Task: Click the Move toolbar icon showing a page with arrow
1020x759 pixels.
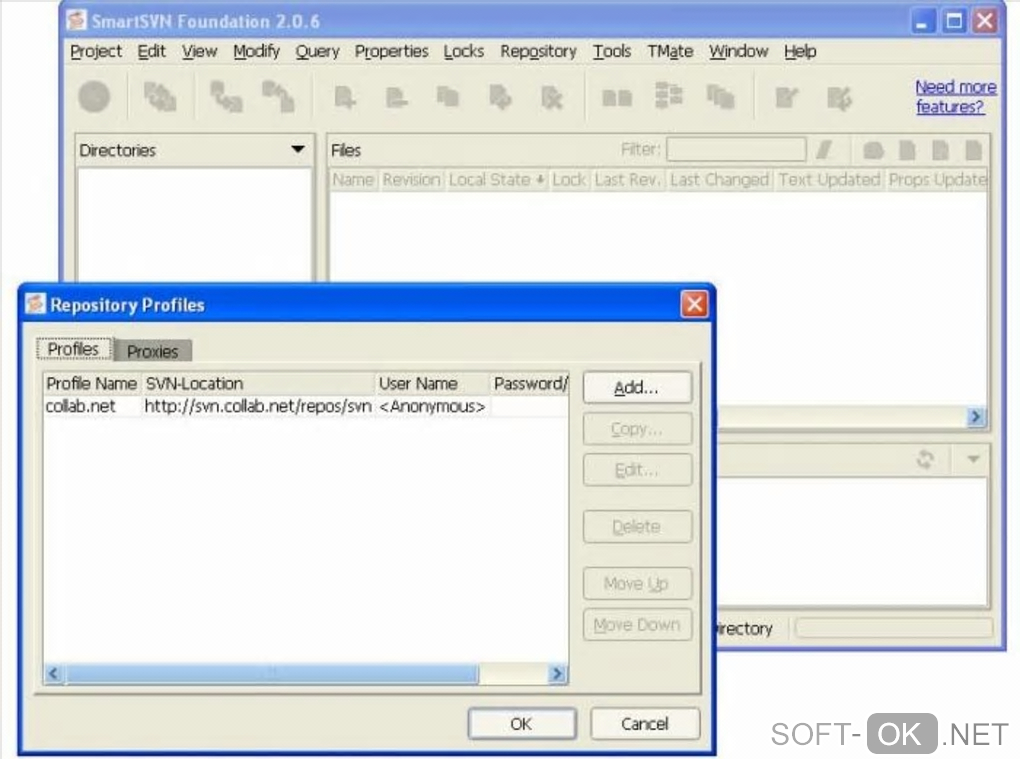Action: [500, 98]
